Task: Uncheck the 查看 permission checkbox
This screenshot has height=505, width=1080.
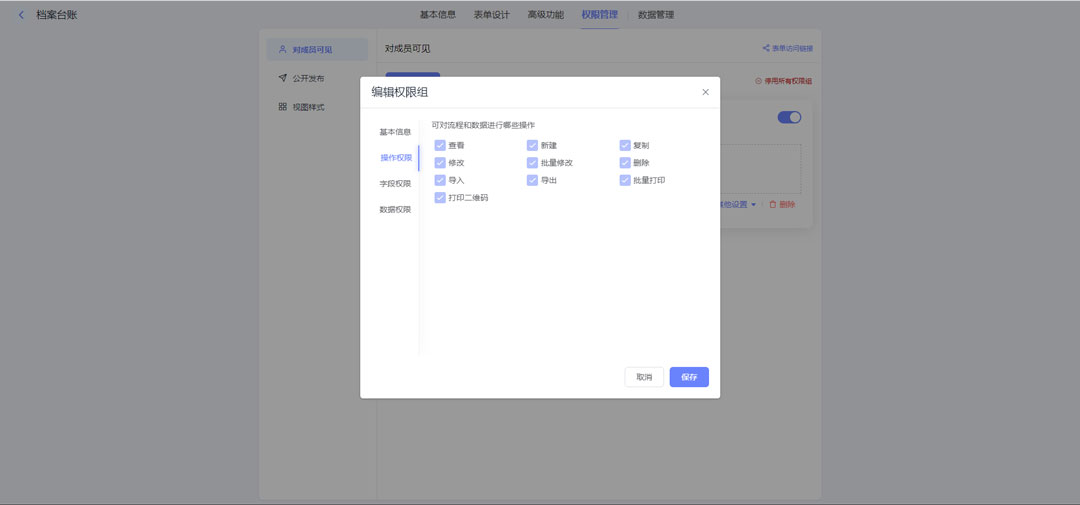Action: click(x=440, y=145)
